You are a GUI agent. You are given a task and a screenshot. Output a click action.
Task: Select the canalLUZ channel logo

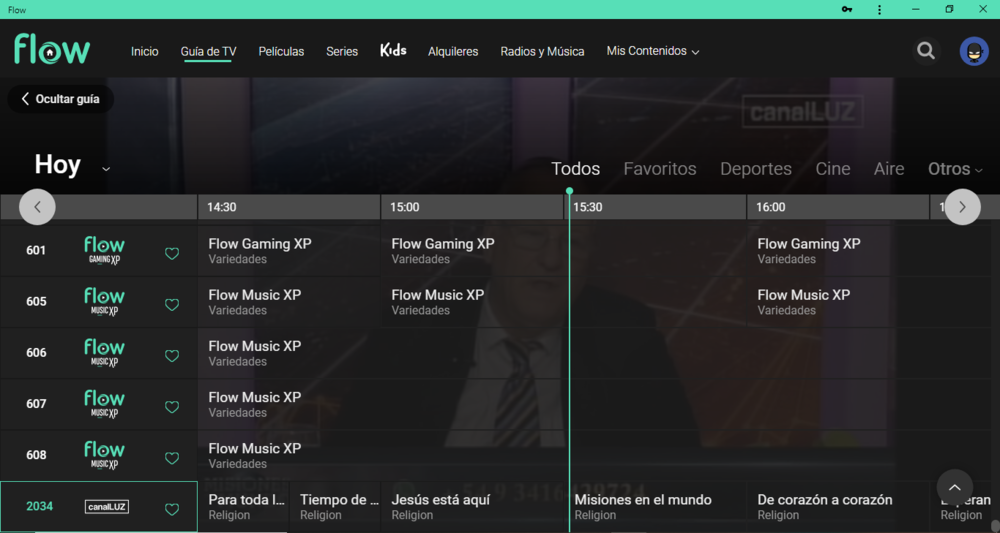point(106,507)
